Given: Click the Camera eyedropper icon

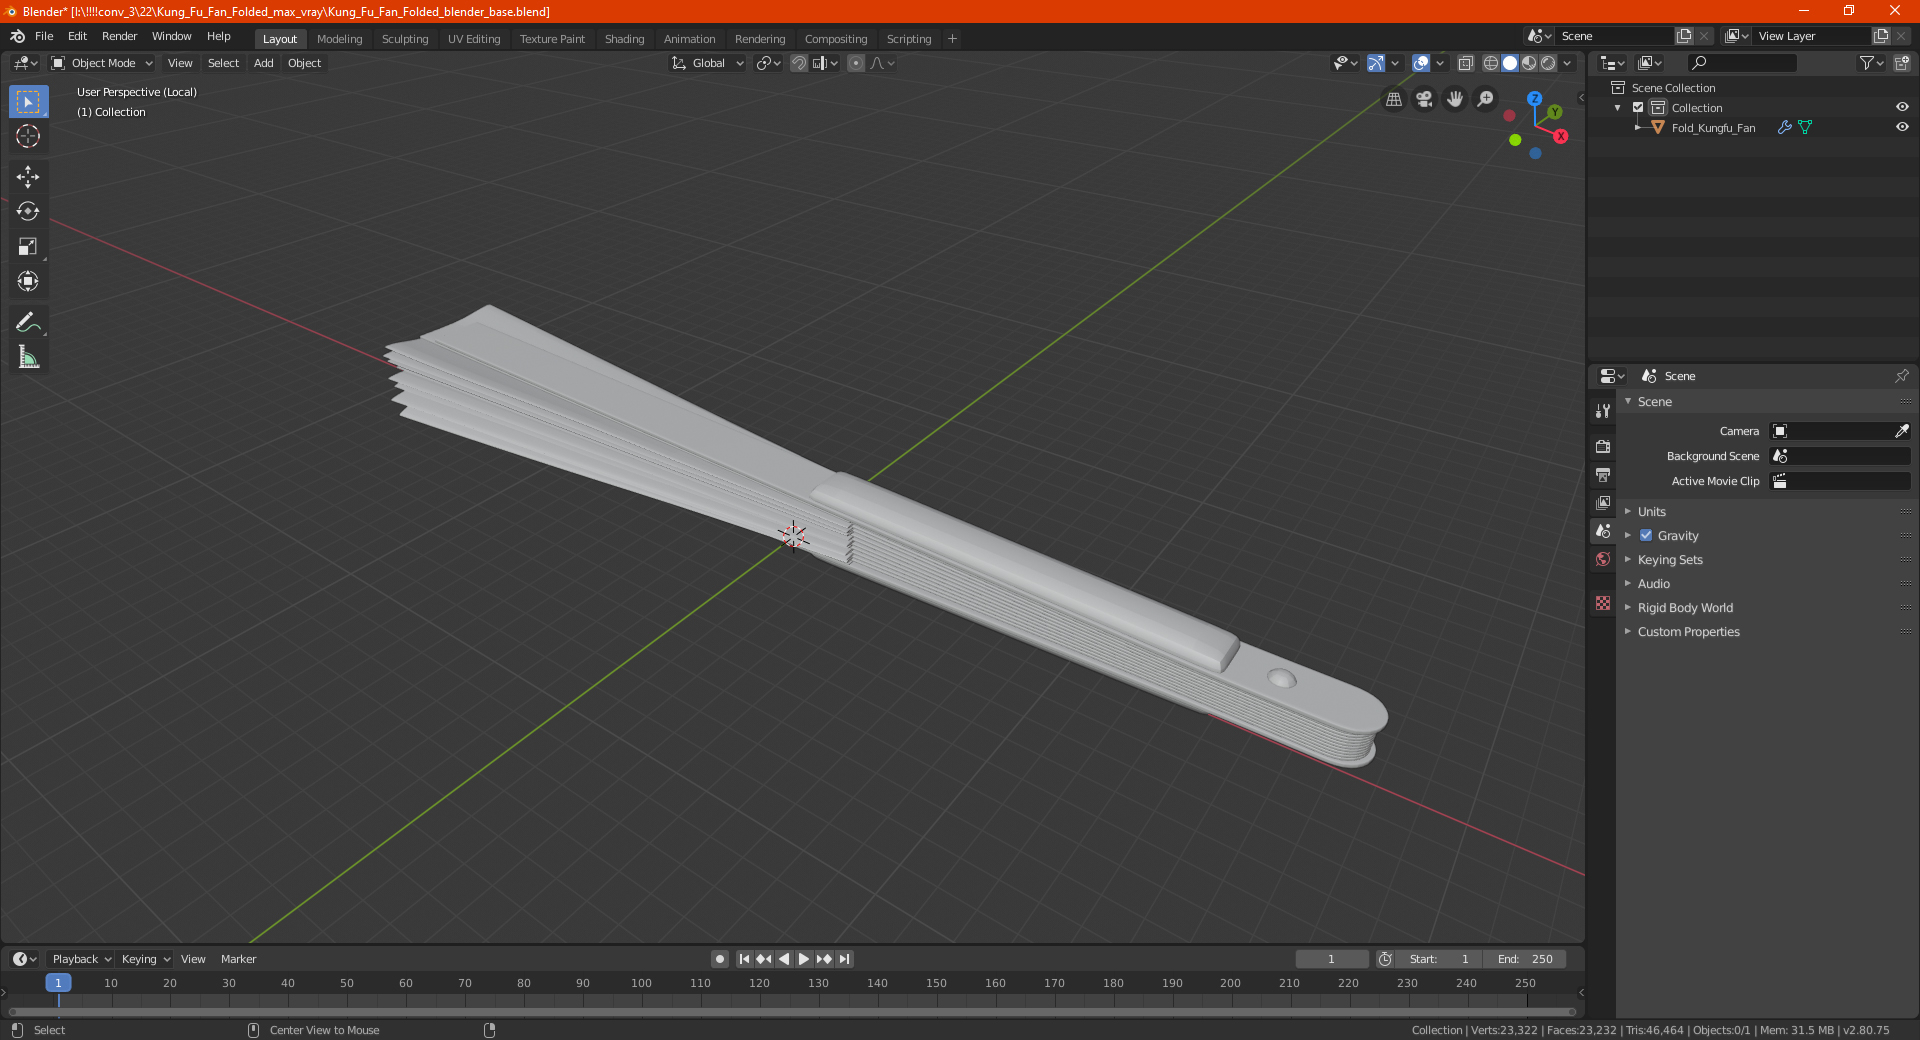Looking at the screenshot, I should tap(1901, 431).
